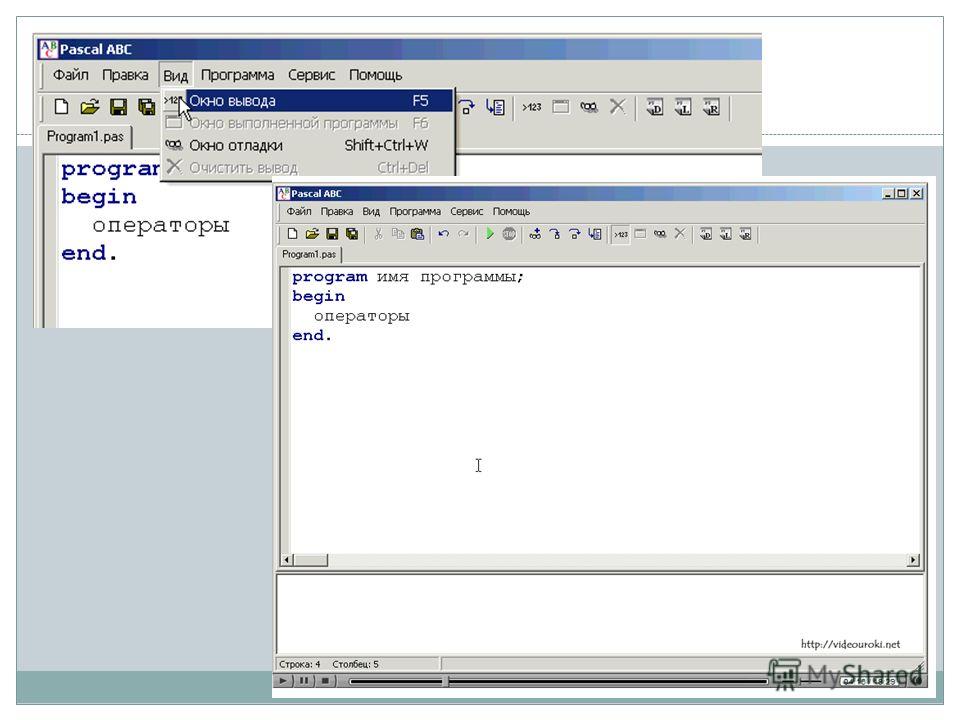This screenshot has height=720, width=960.
Task: Click >123 output icon in back window toolbar
Action: point(532,107)
